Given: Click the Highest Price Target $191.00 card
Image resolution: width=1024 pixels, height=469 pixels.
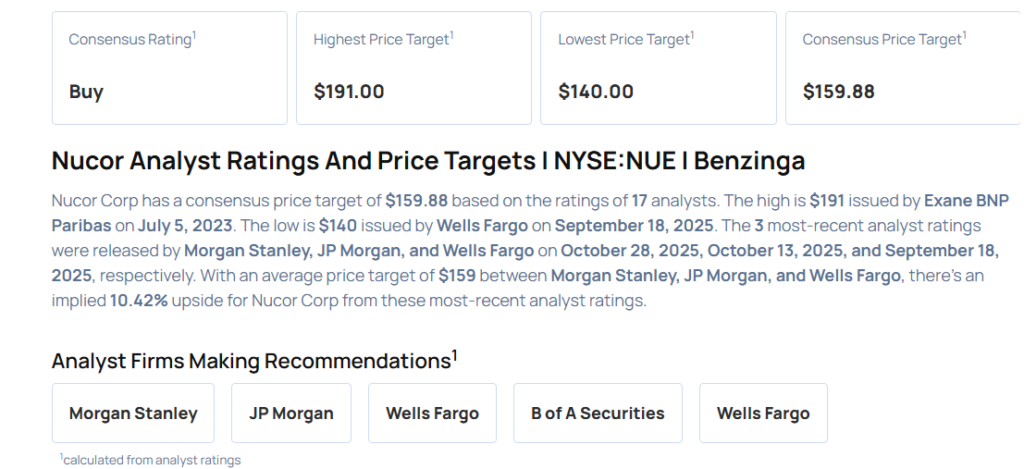Looking at the screenshot, I should pos(413,68).
